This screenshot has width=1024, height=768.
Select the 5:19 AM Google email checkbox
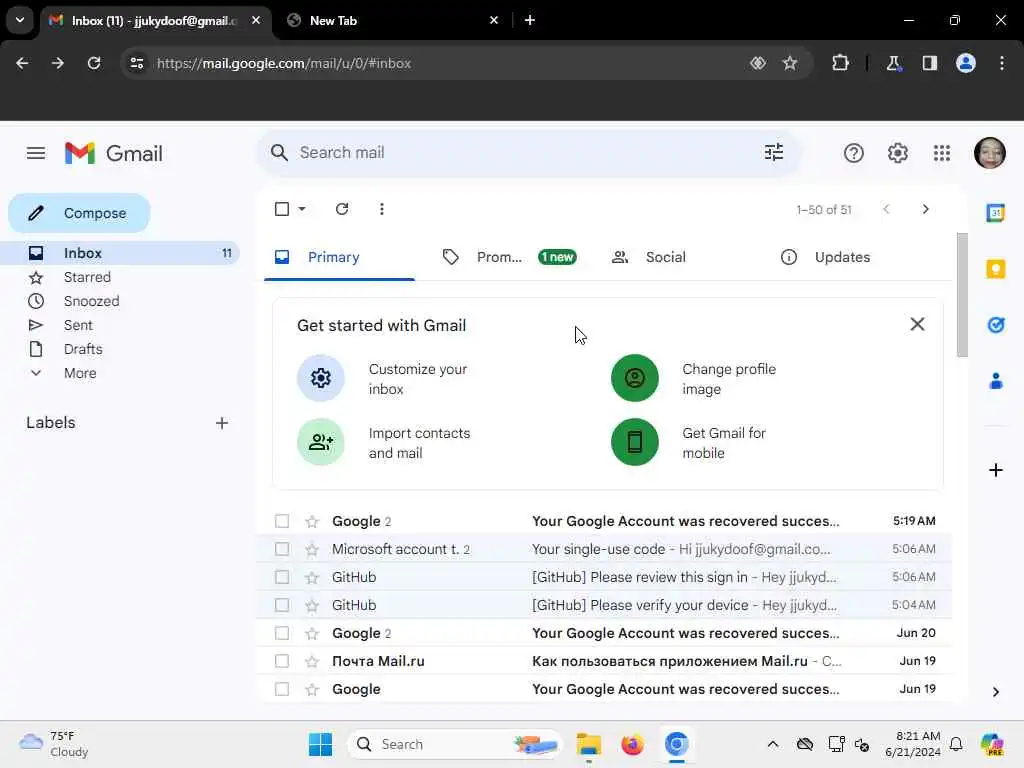tap(282, 521)
